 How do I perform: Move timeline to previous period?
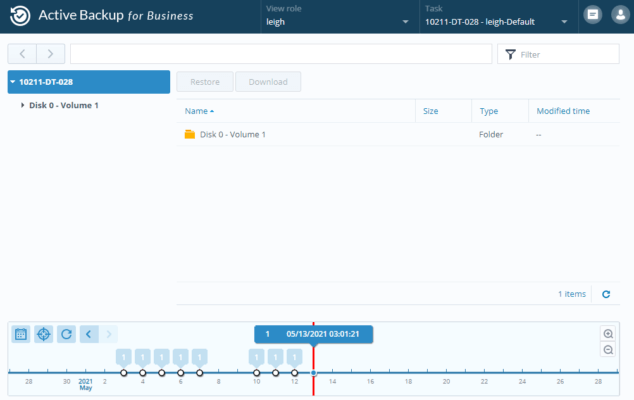pyautogui.click(x=89, y=334)
